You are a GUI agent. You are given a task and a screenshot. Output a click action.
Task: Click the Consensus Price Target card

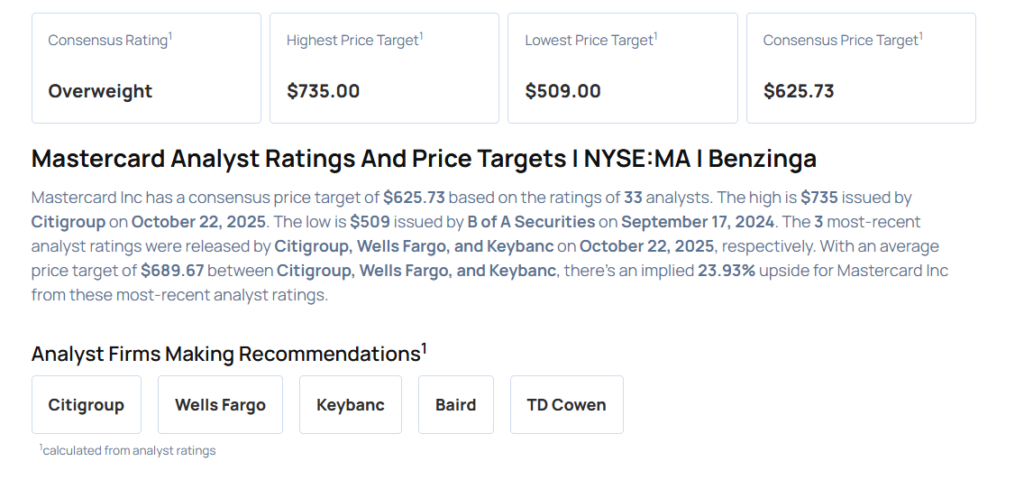click(x=860, y=68)
